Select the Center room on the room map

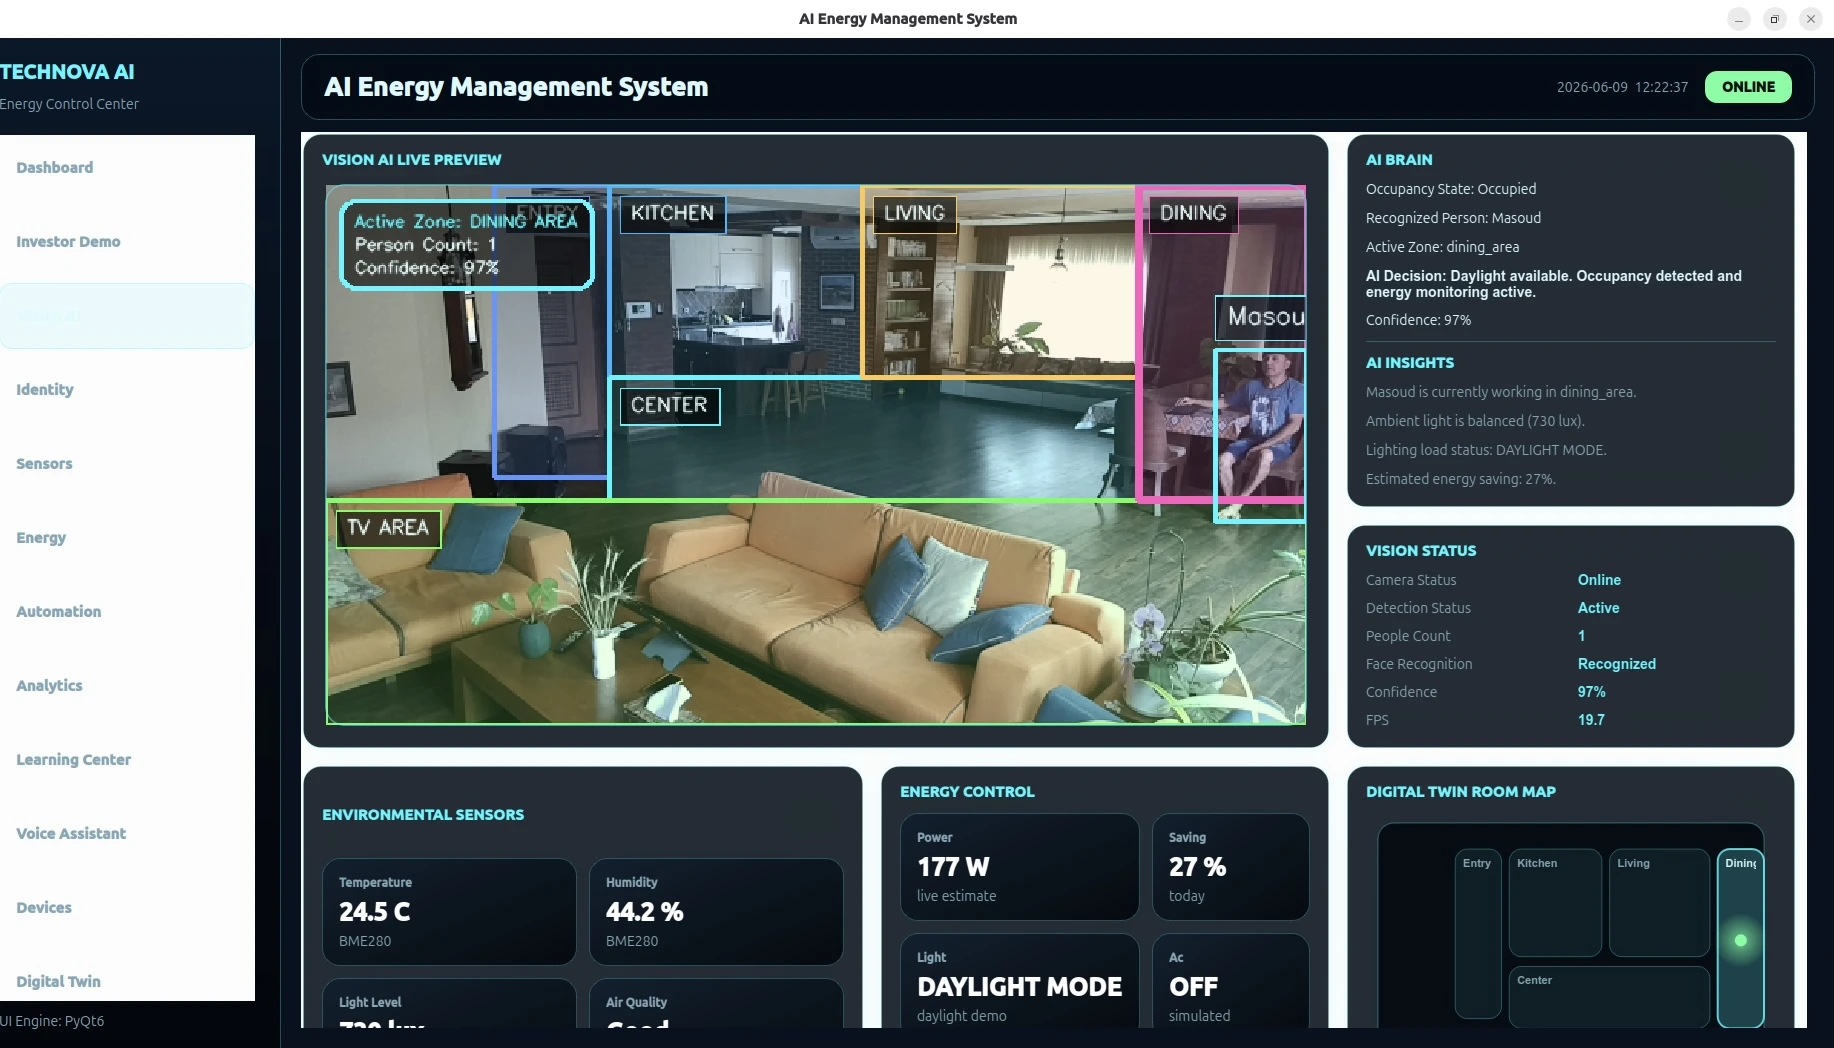pyautogui.click(x=1609, y=996)
